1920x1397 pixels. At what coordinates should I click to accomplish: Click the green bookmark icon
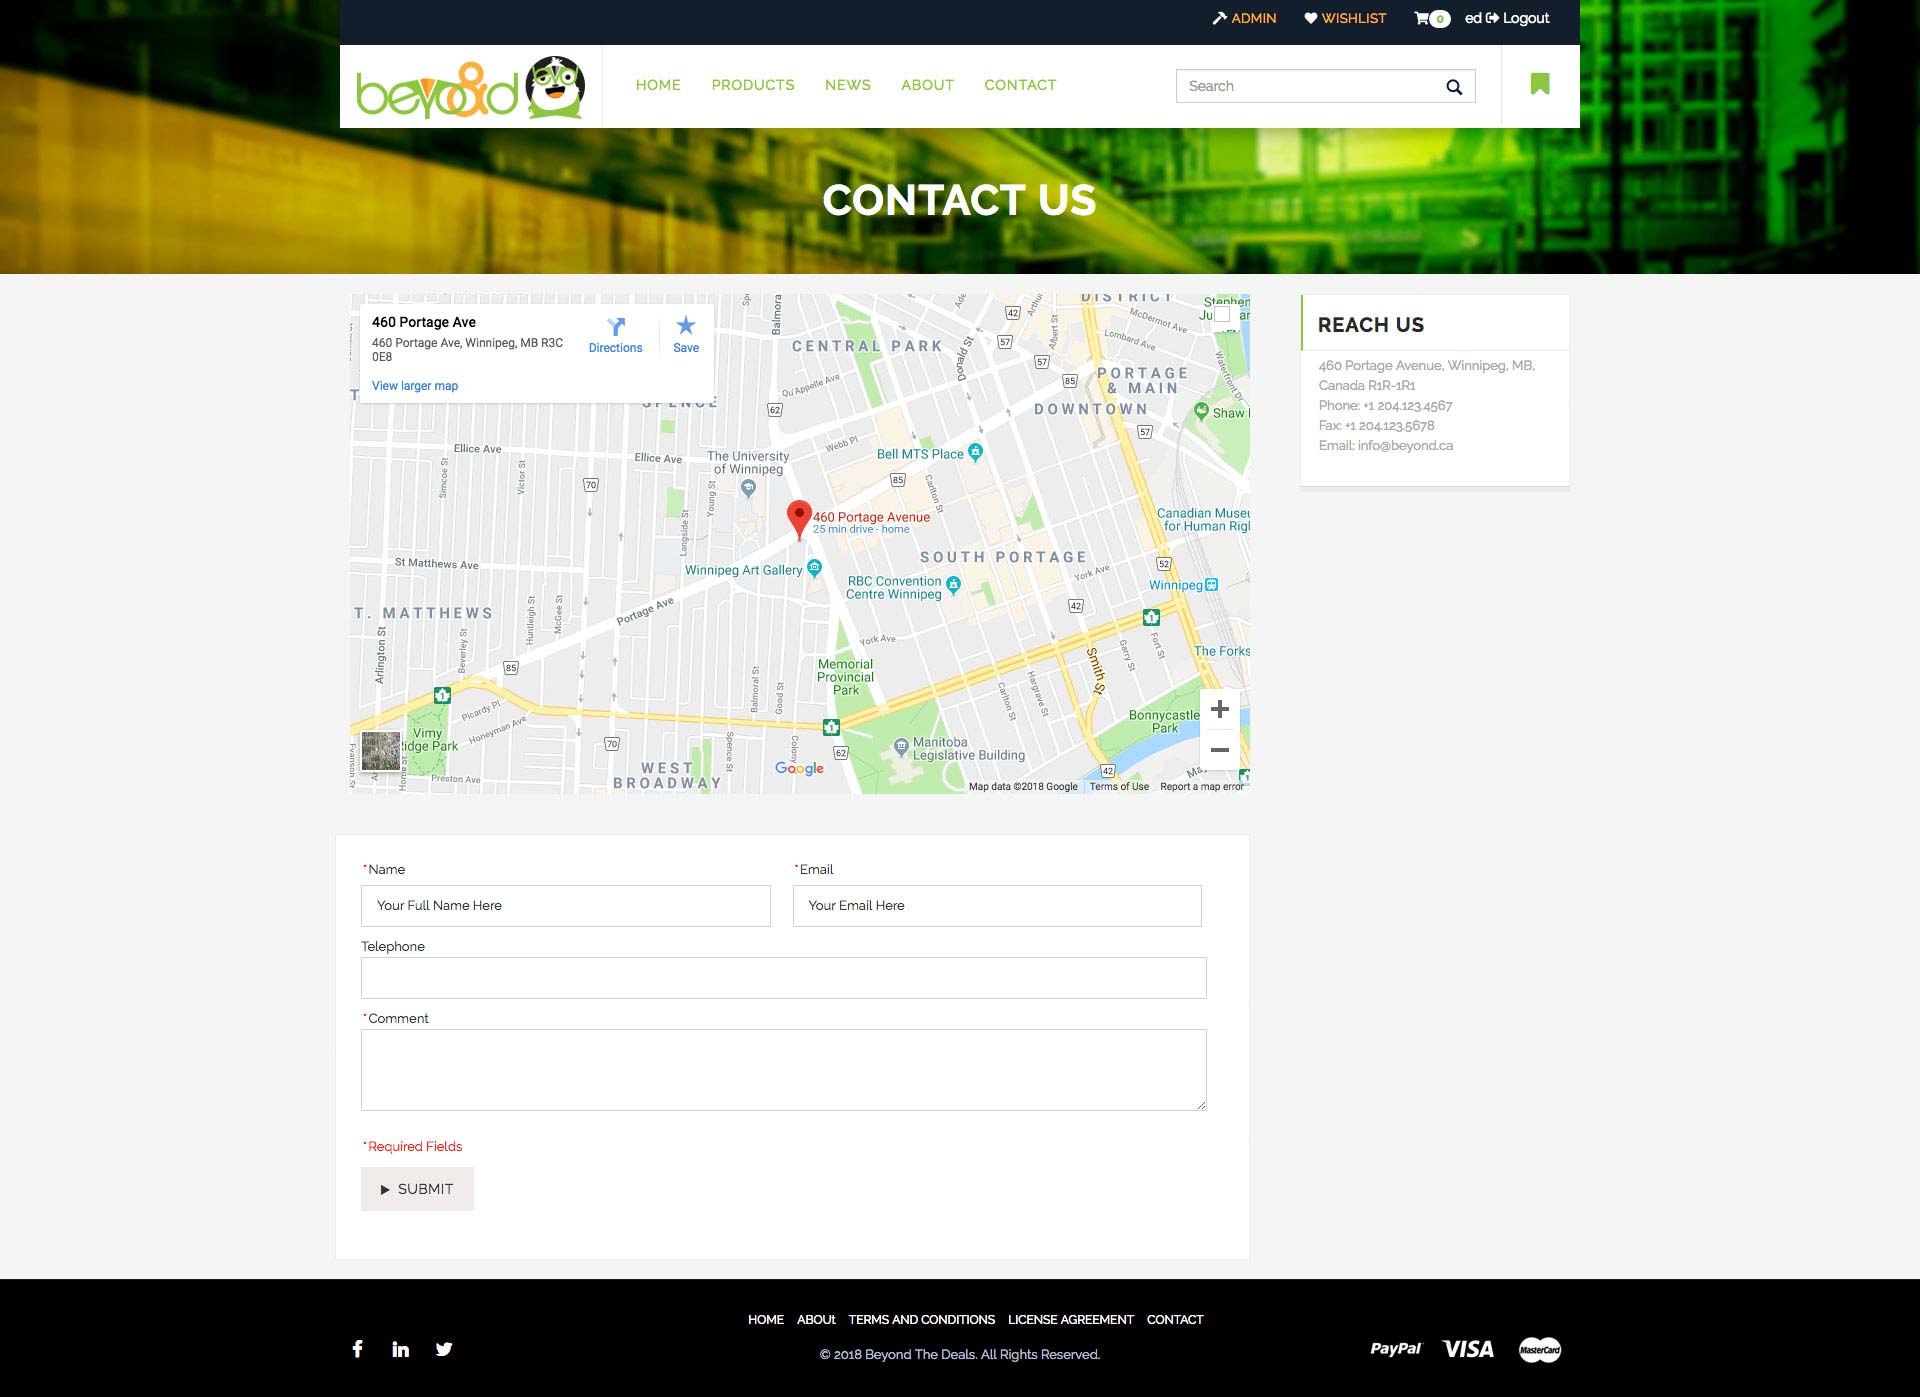tap(1540, 84)
